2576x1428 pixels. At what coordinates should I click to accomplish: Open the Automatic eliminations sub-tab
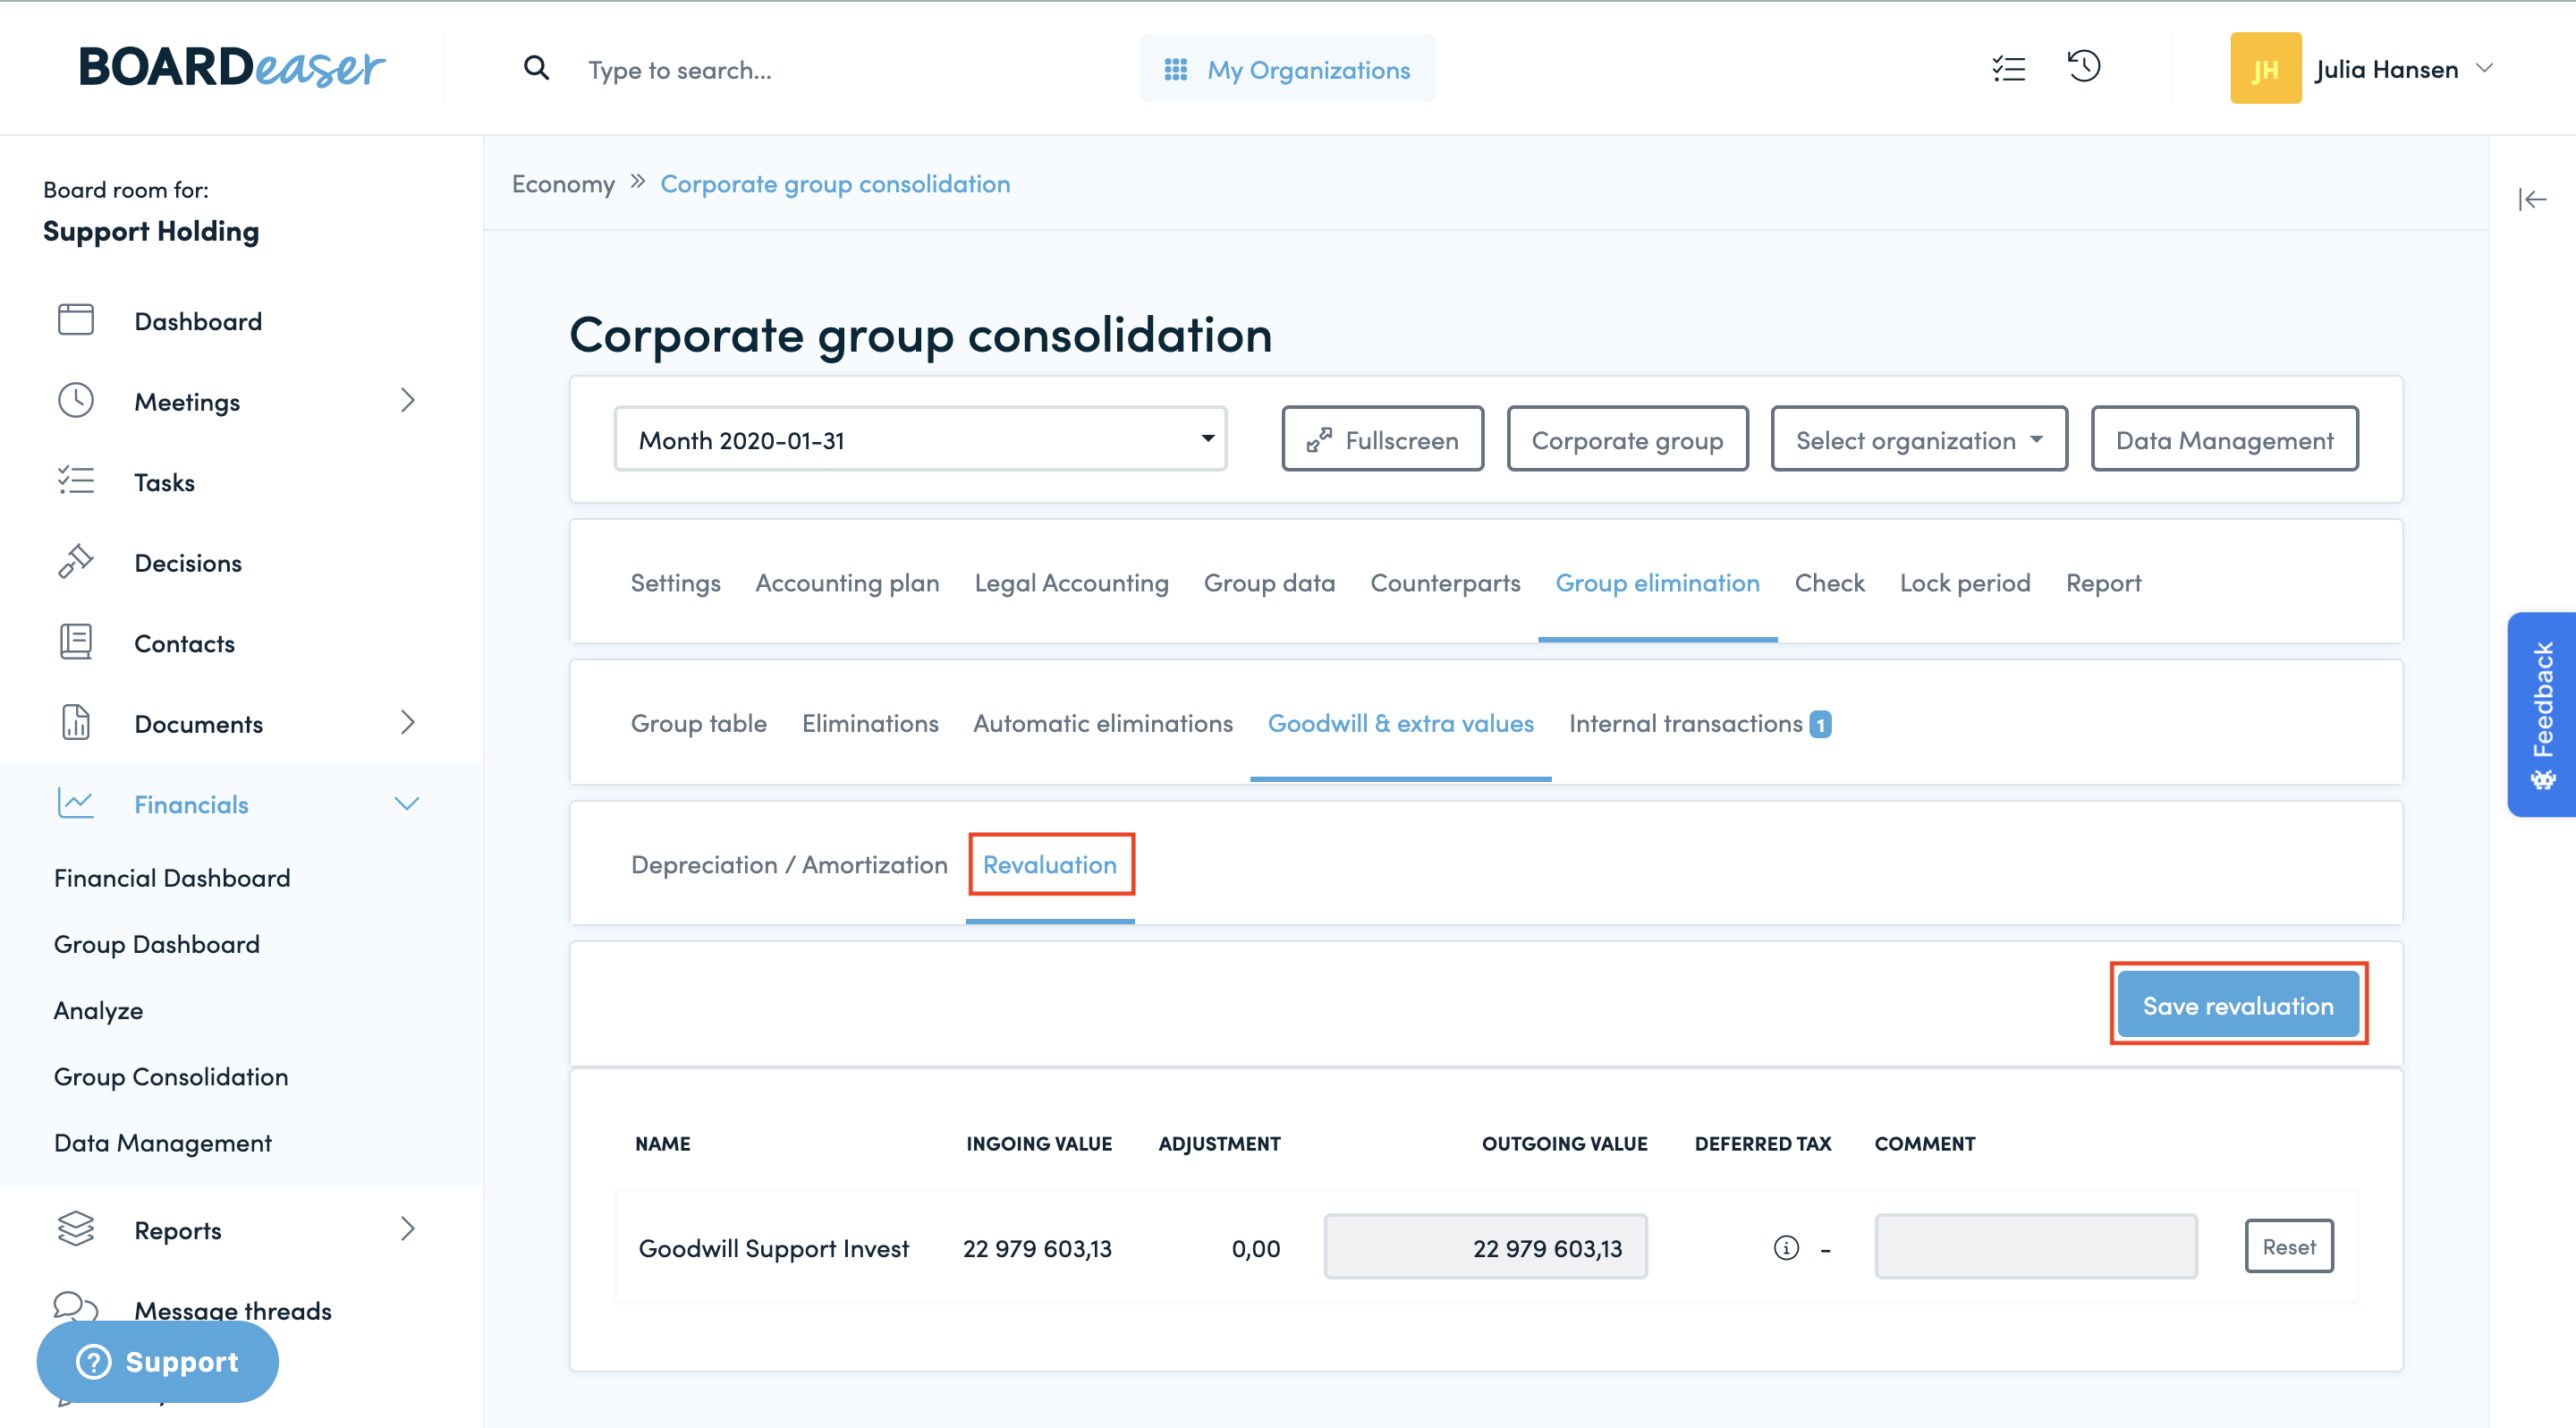[1102, 724]
